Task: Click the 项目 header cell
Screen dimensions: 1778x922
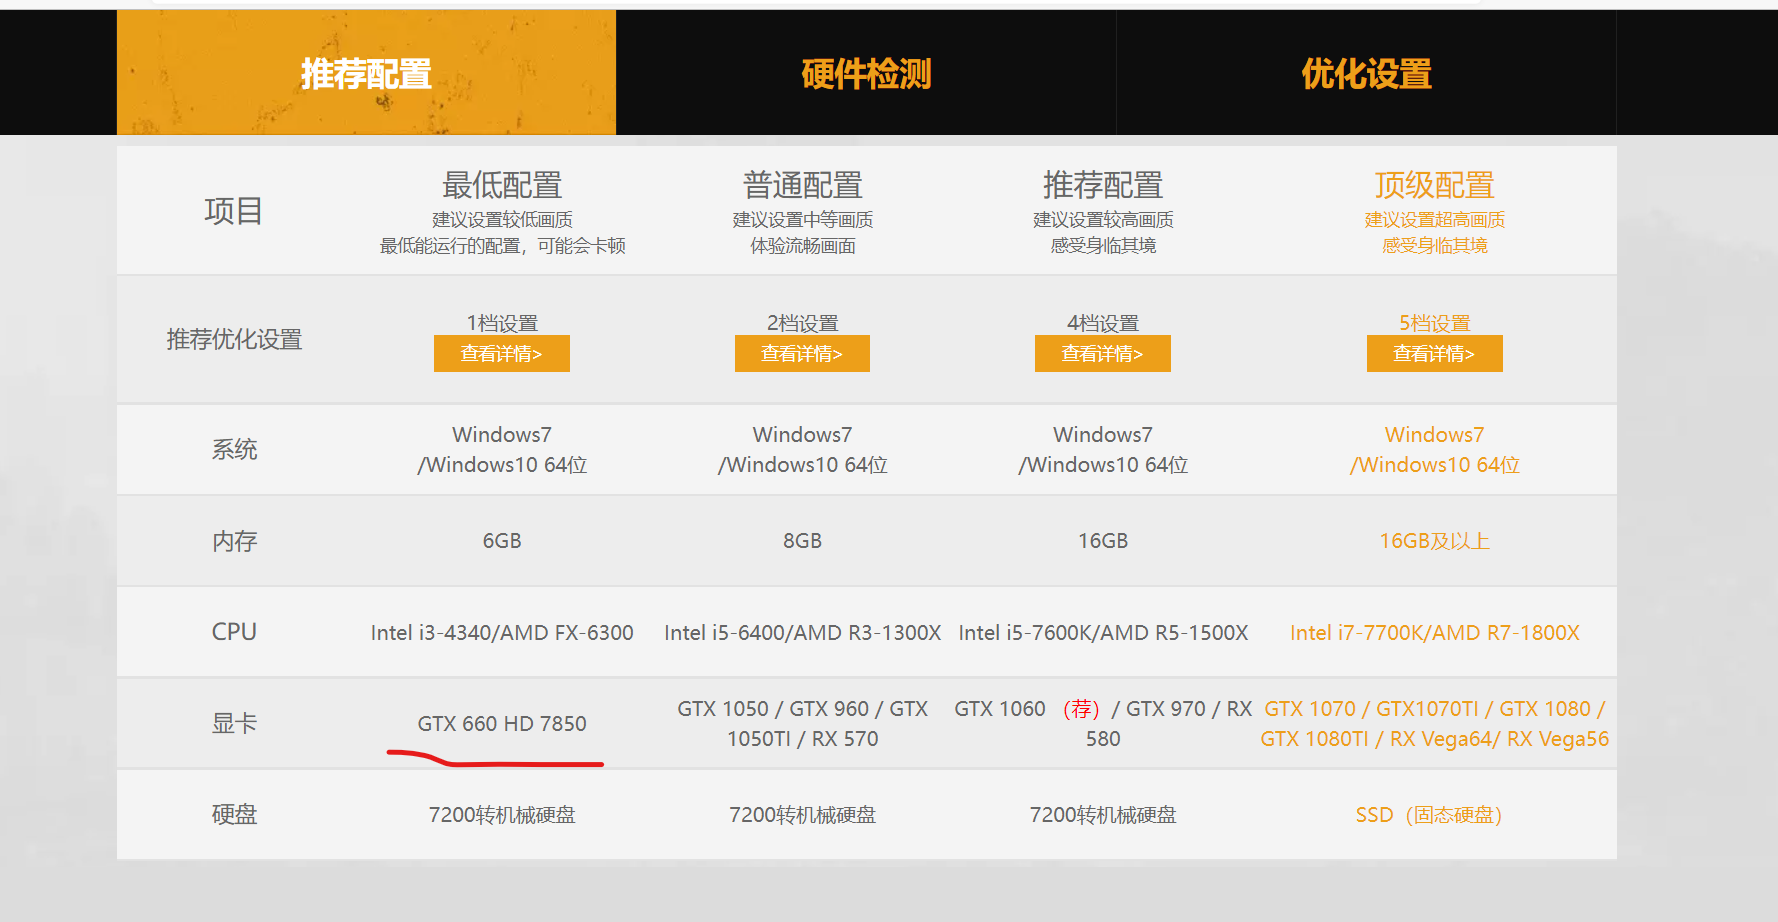Action: pyautogui.click(x=234, y=211)
